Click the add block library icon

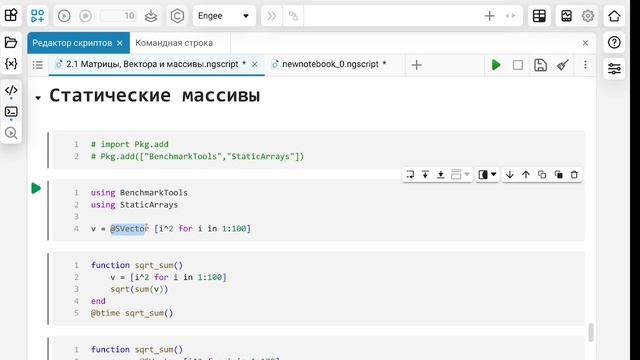tap(38, 16)
